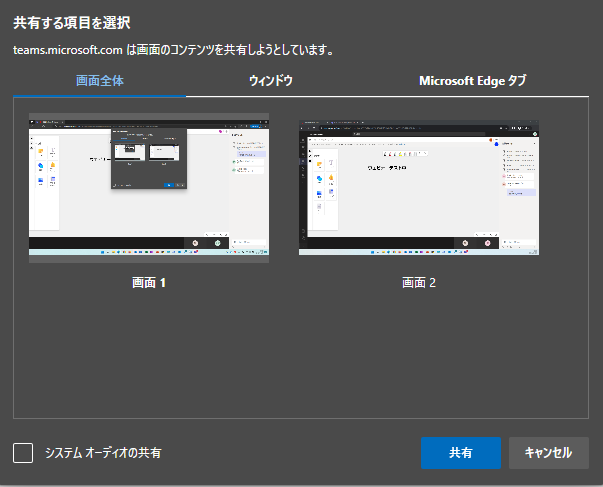
Task: Choose the 画面 1 screen thumbnail
Action: (x=149, y=188)
